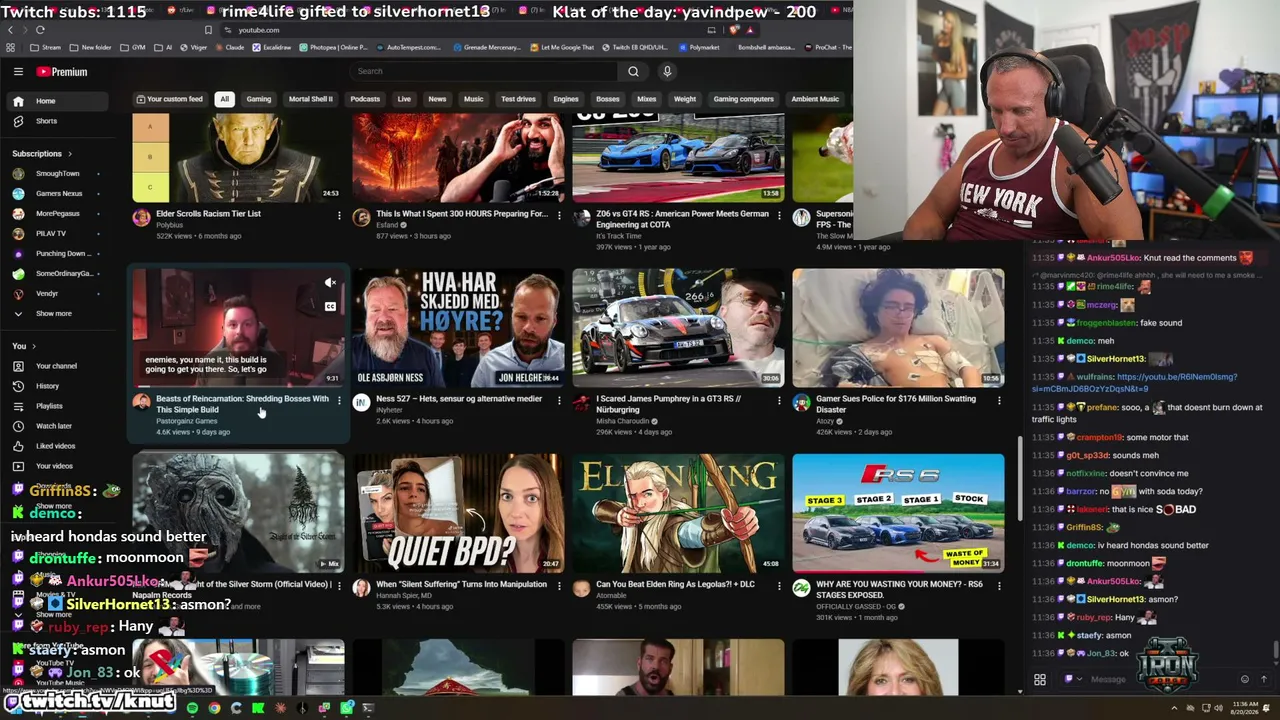The width and height of the screenshot is (1280, 720).
Task: Show more subscriptions in the sidebar
Action: click(58, 314)
